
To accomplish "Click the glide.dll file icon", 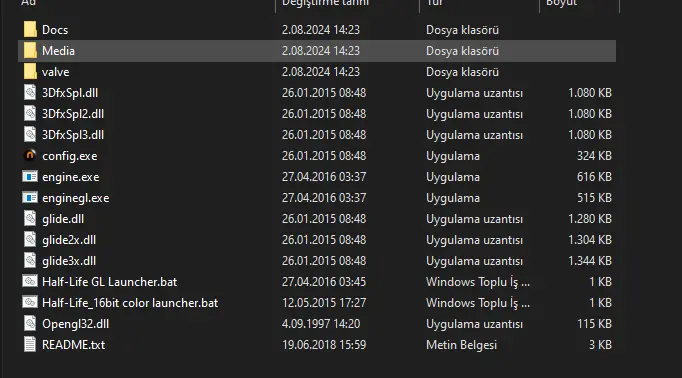I will pyautogui.click(x=30, y=218).
